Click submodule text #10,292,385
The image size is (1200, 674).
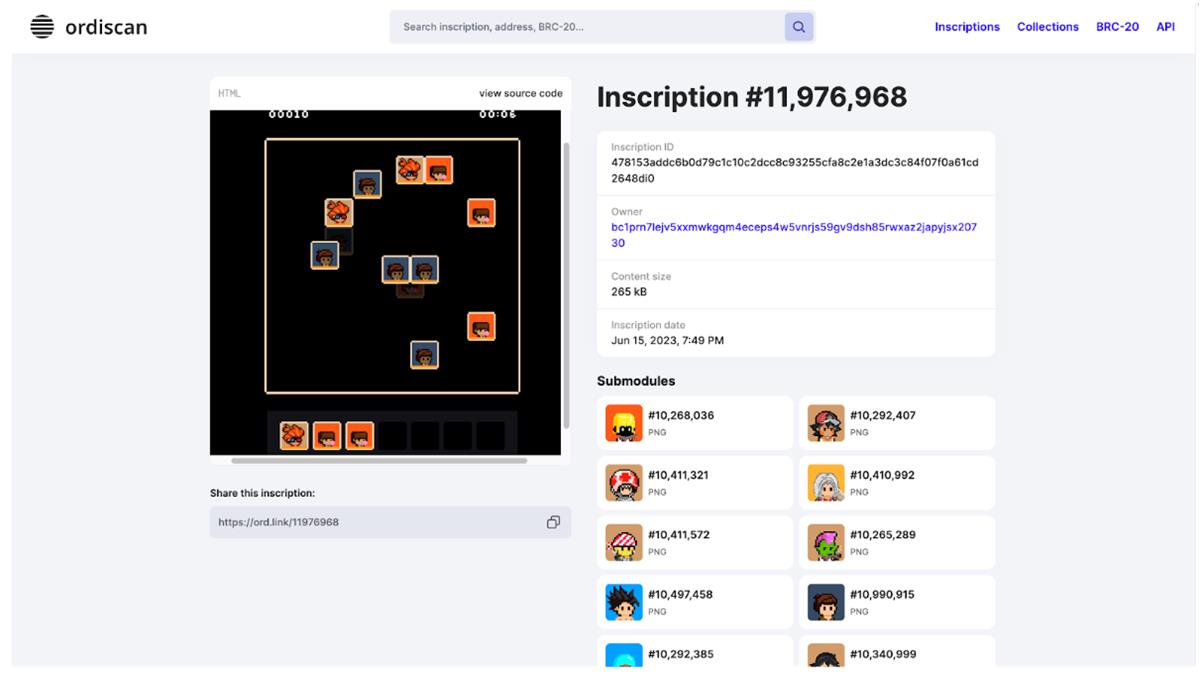coord(681,654)
